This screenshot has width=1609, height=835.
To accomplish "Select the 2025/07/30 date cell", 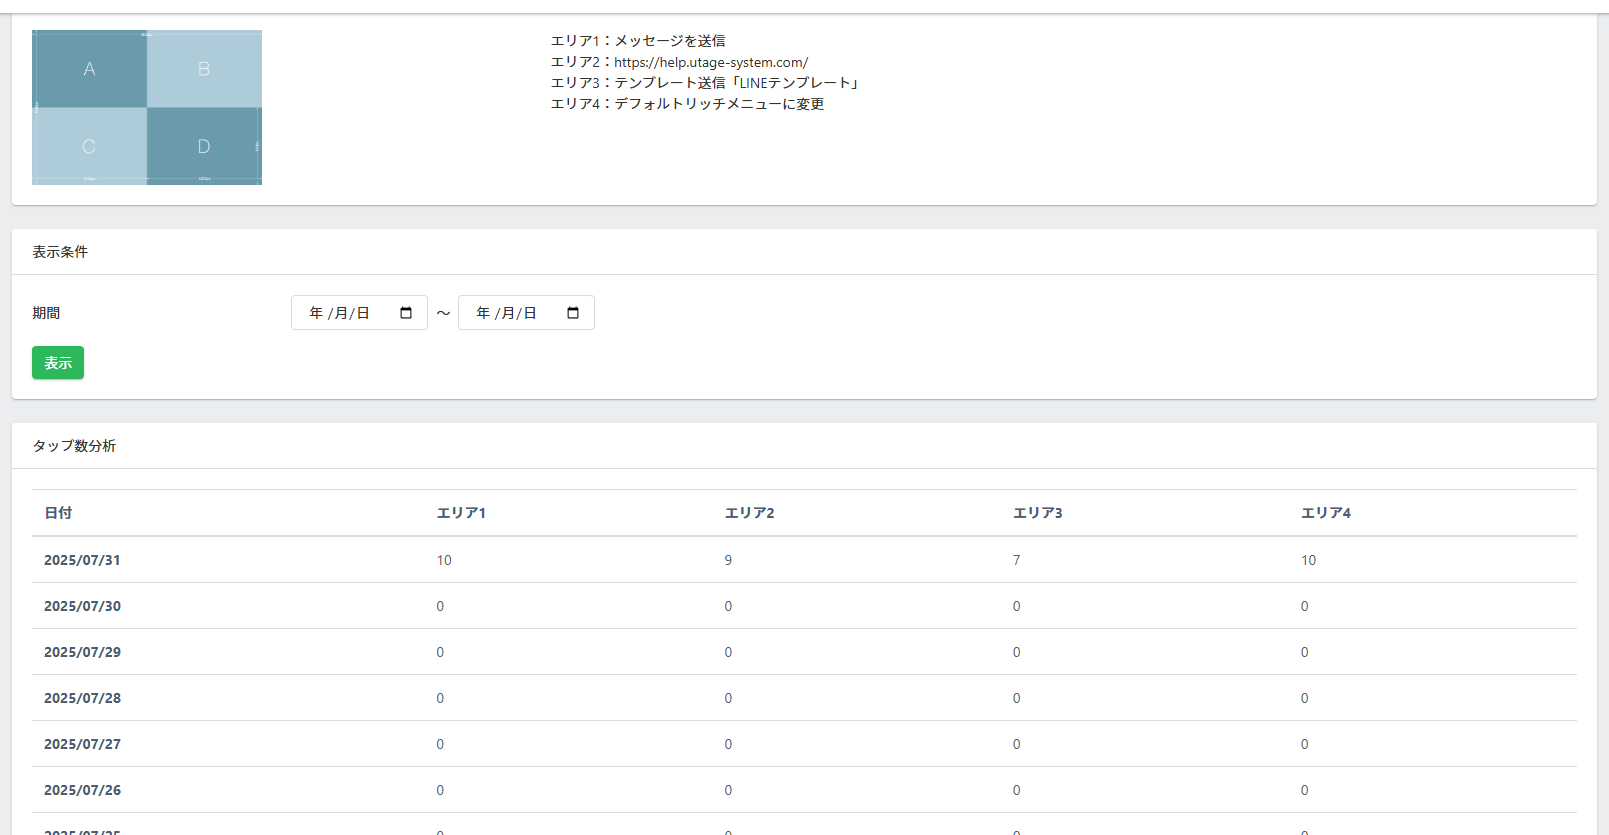I will click(x=82, y=606).
